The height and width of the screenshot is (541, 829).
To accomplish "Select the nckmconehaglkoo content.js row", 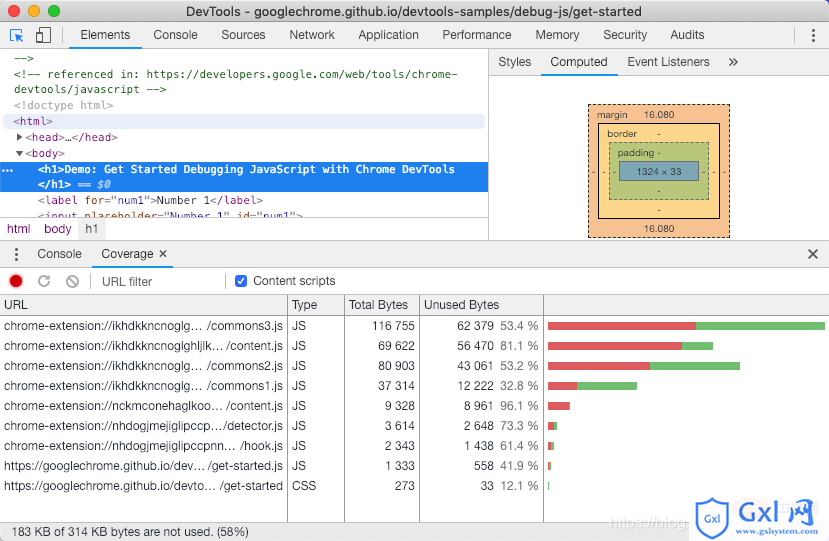I will [414, 406].
